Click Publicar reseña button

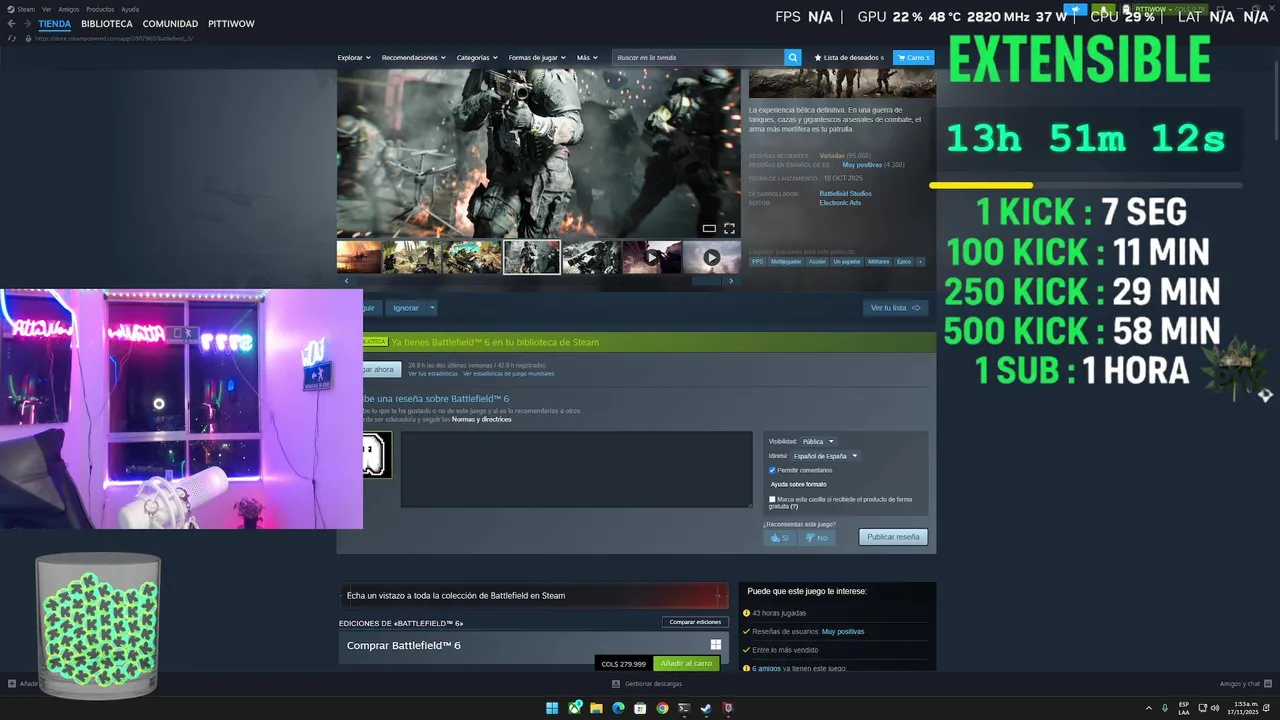pyautogui.click(x=893, y=537)
